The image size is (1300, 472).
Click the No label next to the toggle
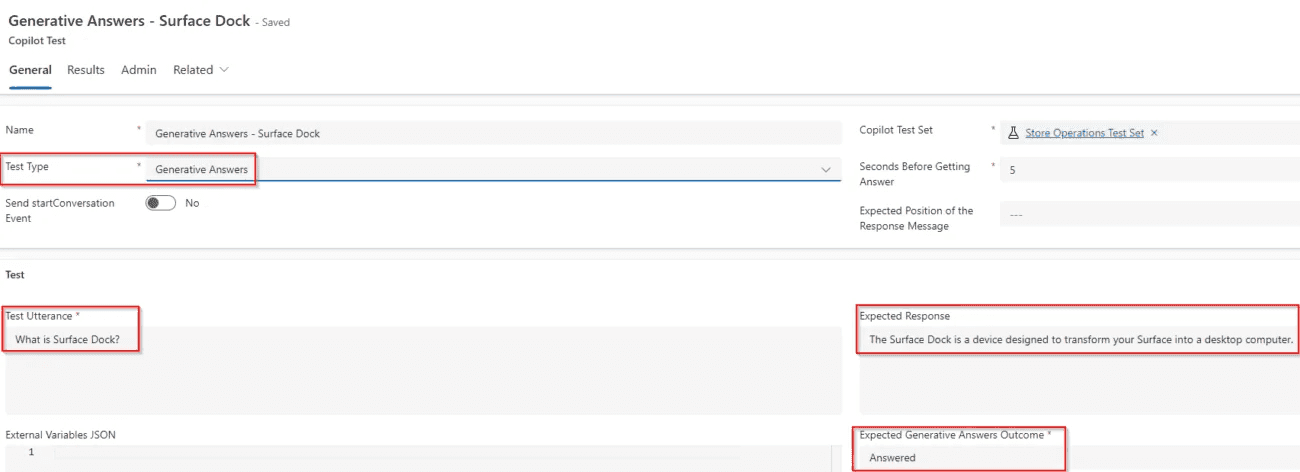pos(193,203)
